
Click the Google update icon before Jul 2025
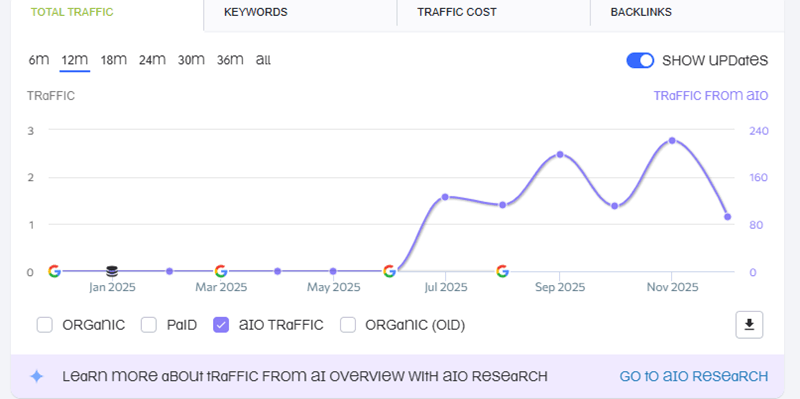[389, 271]
